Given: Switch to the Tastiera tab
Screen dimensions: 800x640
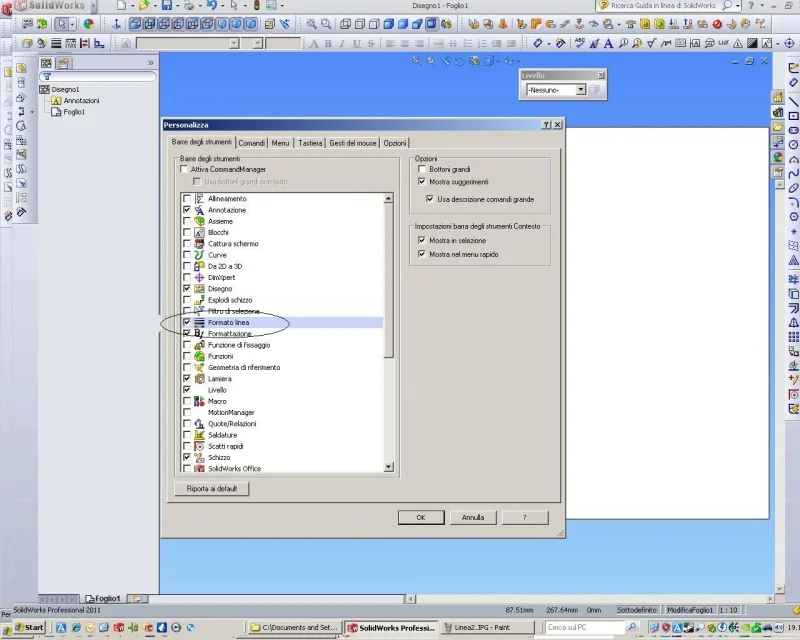Looking at the screenshot, I should tap(310, 143).
